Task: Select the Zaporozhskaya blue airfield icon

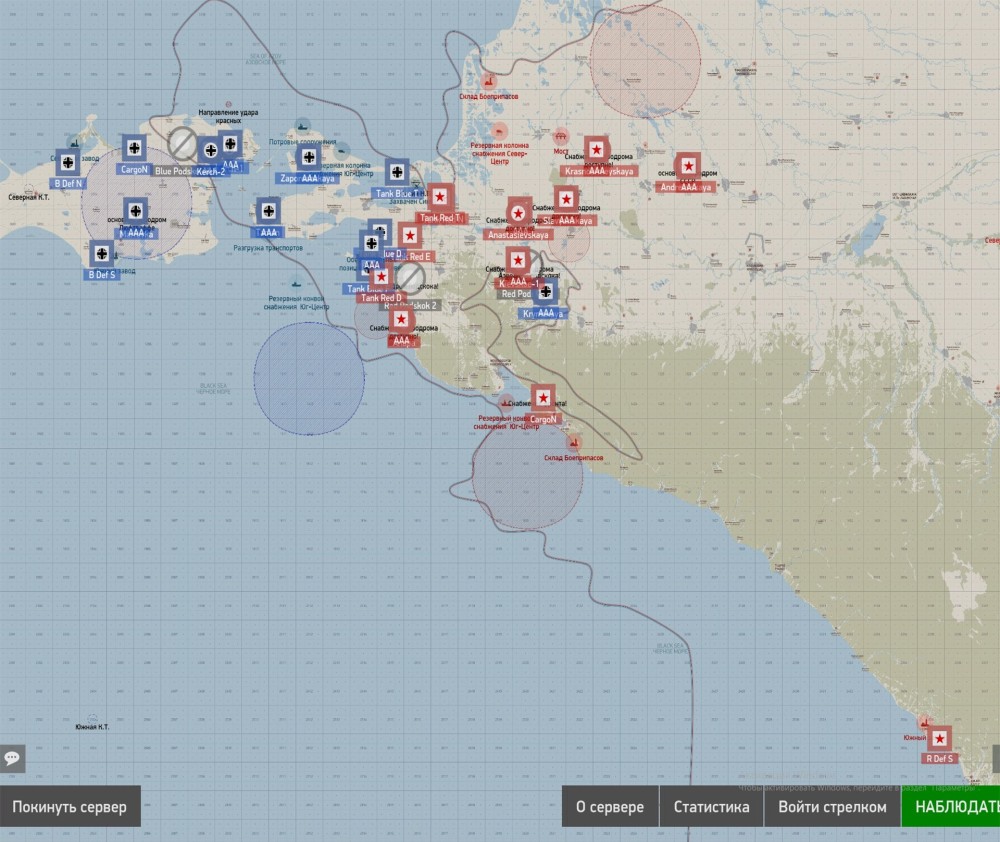Action: click(309, 157)
